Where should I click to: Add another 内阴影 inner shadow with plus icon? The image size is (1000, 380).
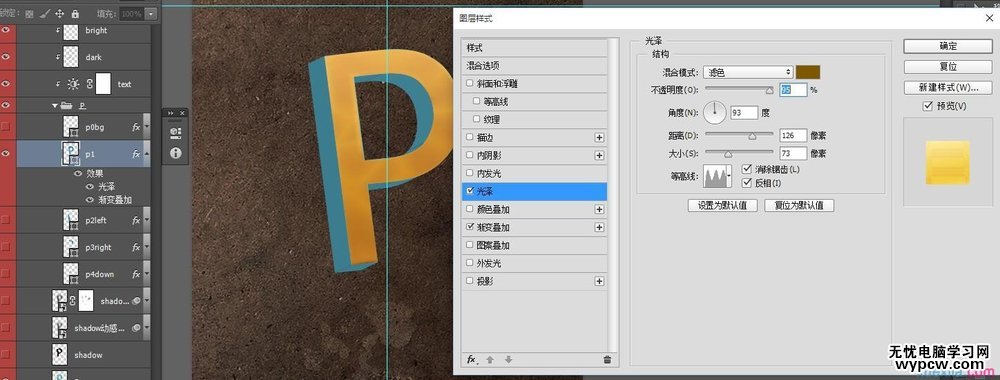coord(599,155)
